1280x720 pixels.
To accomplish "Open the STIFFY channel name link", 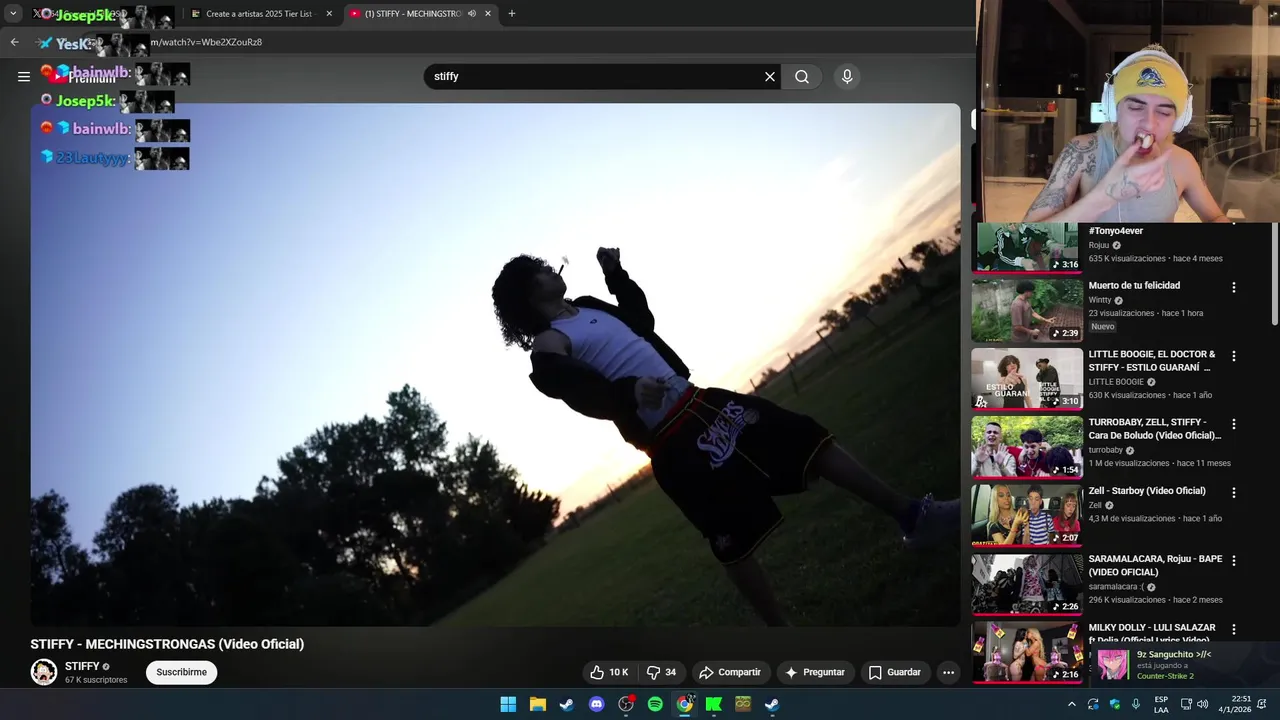I will [x=82, y=666].
